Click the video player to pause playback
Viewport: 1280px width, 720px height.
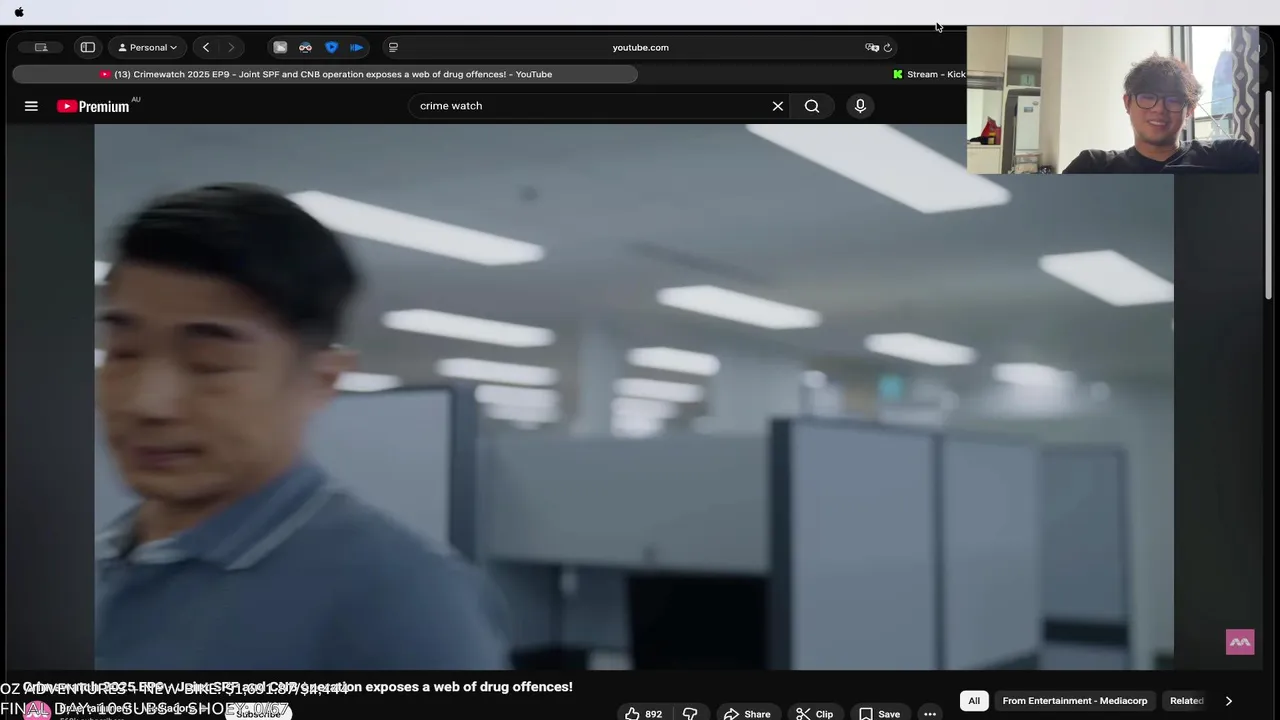(634, 396)
